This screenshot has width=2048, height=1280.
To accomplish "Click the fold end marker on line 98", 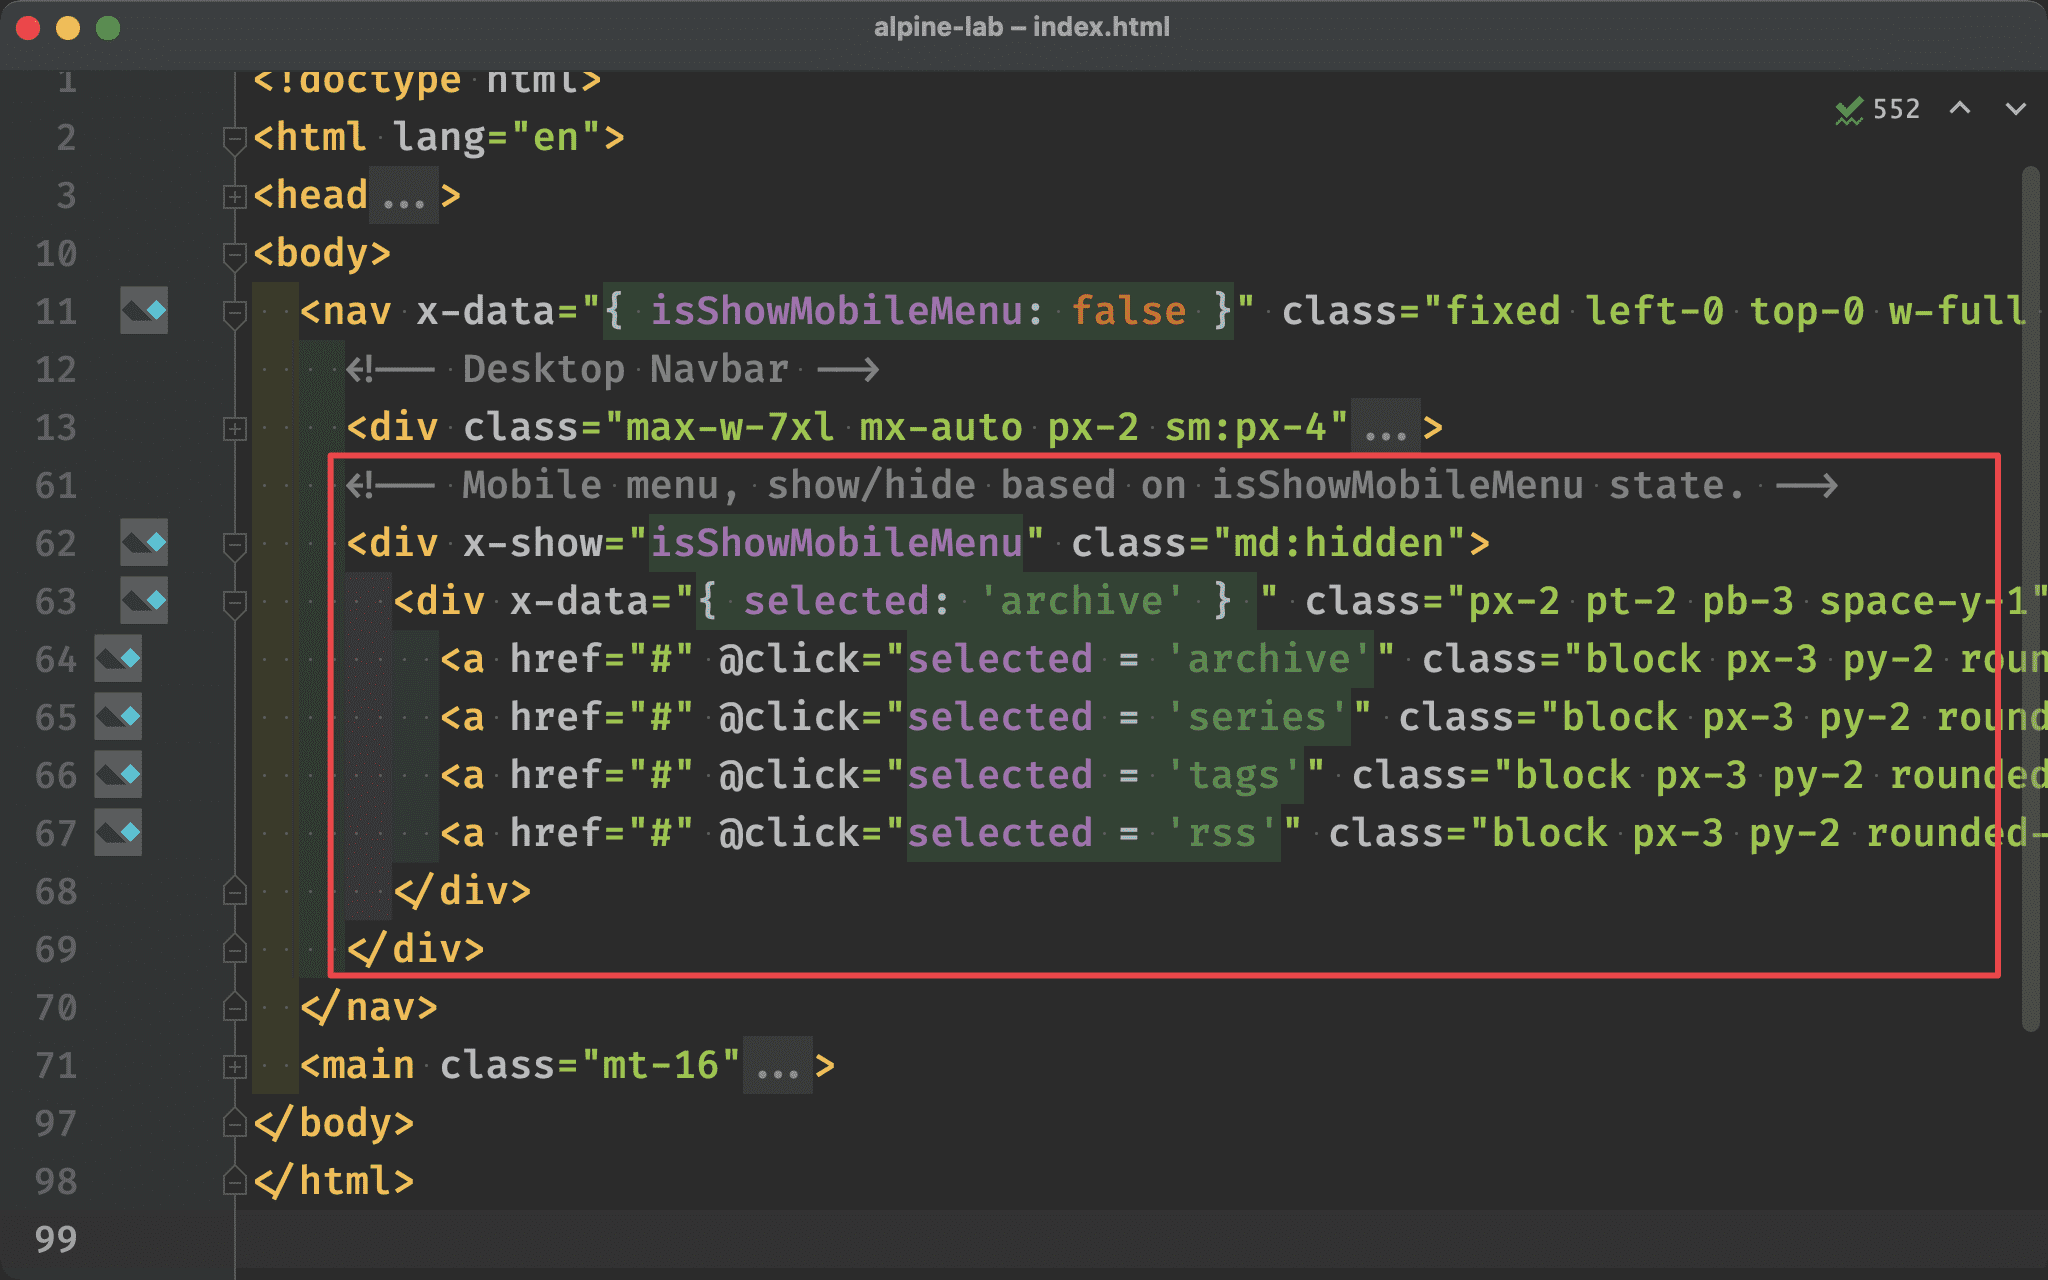I will coord(234,1181).
